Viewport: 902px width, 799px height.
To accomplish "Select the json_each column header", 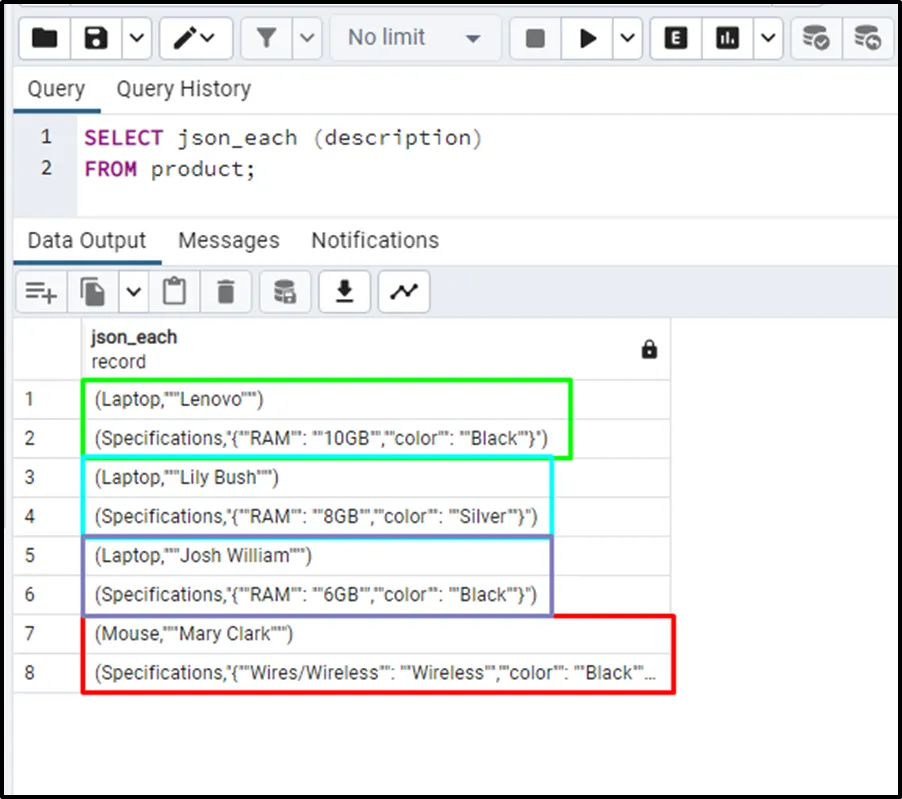I will click(134, 338).
